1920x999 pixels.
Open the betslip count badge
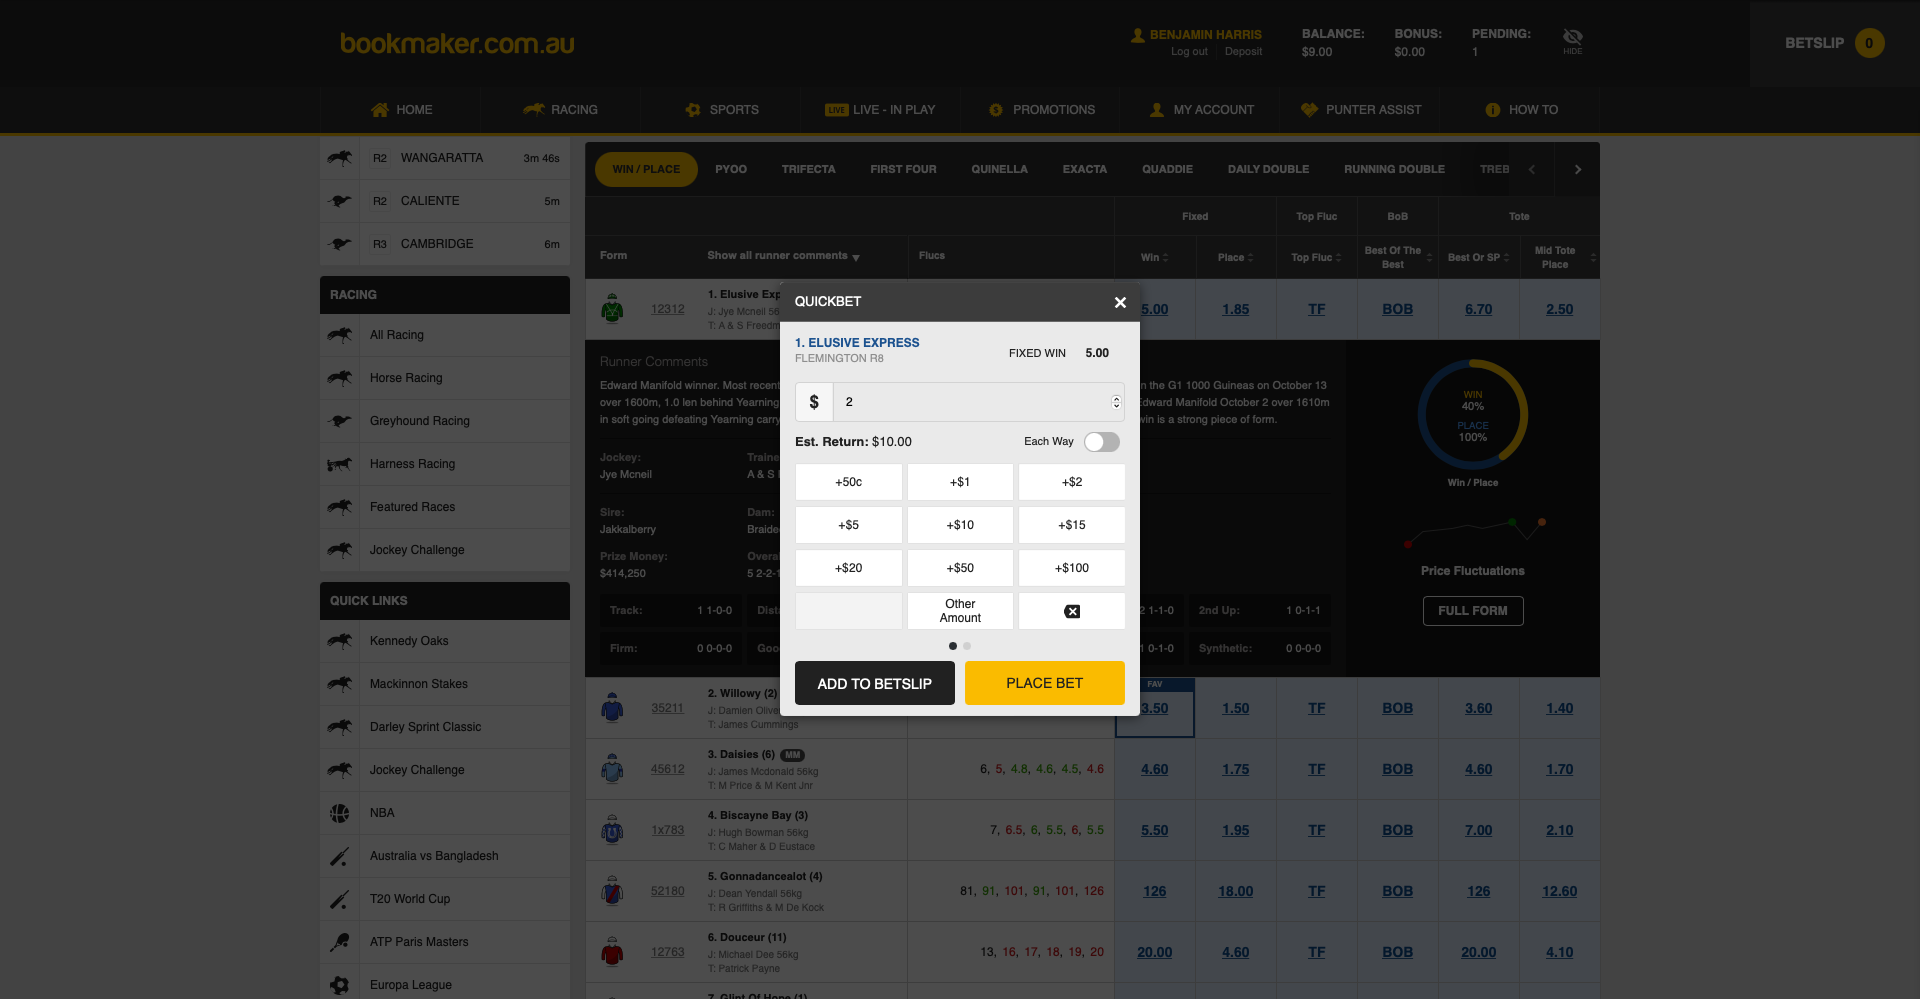click(1869, 43)
